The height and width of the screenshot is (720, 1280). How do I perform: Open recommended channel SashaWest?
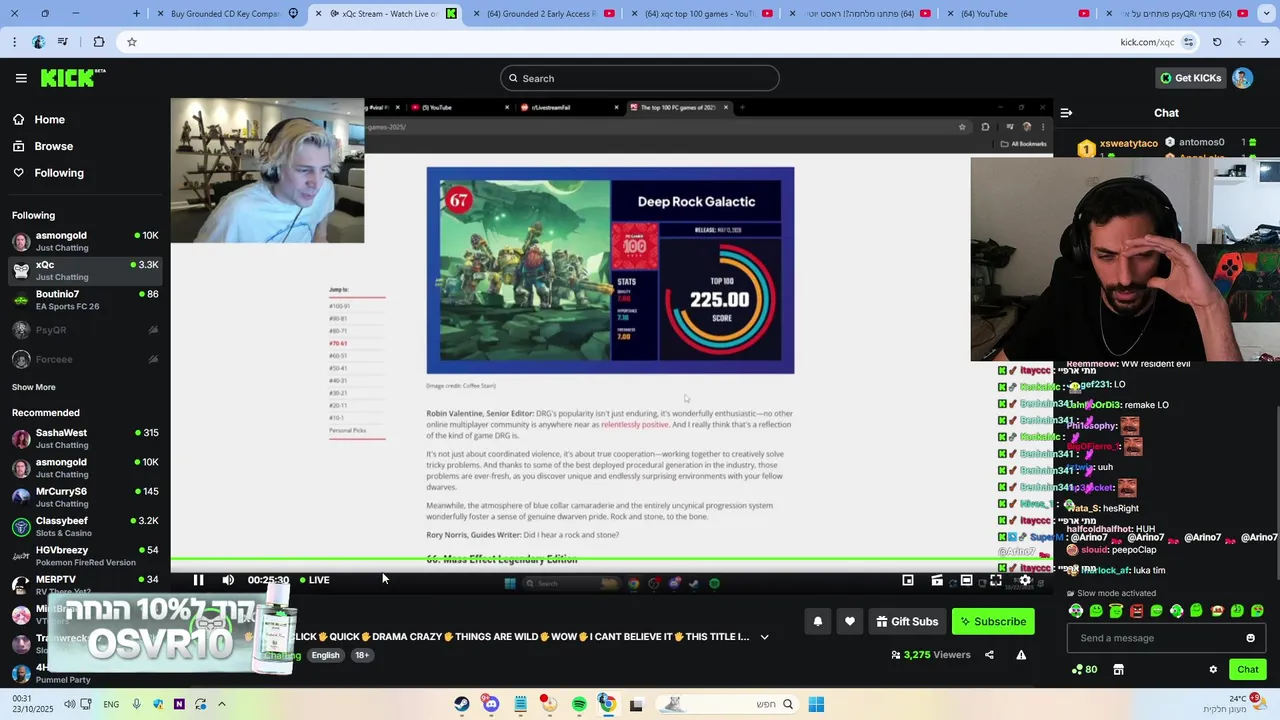point(85,439)
